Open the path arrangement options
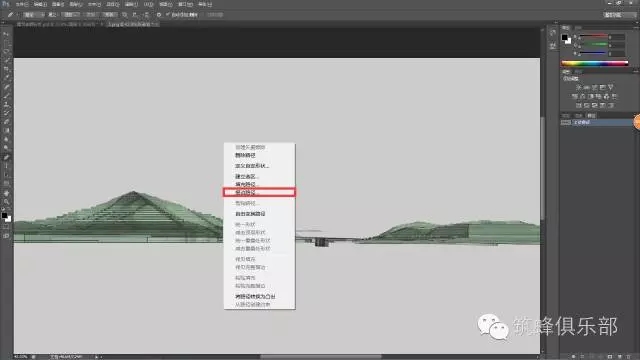Image resolution: width=640 pixels, height=360 pixels. click(x=146, y=15)
